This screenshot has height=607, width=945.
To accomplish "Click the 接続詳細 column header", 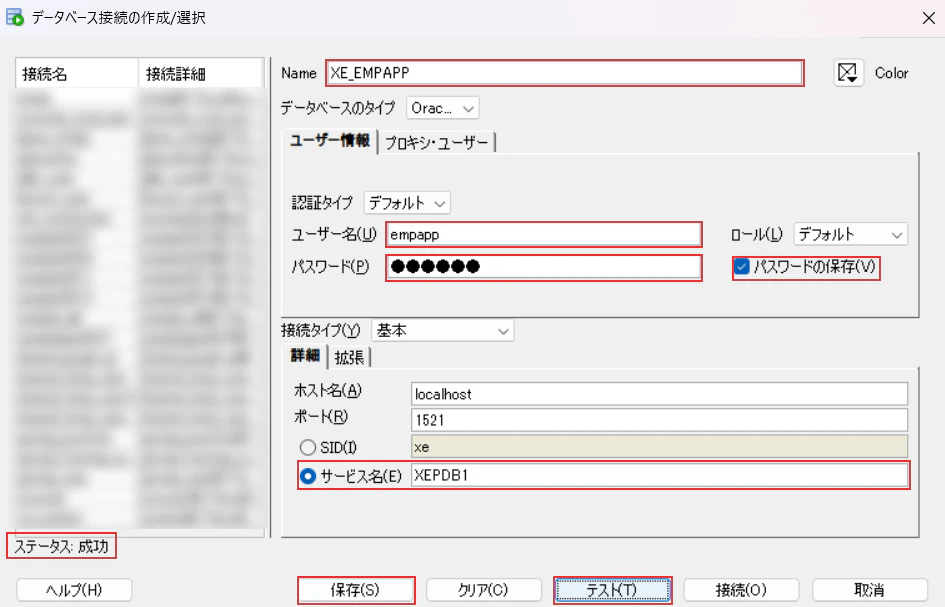I will [x=201, y=74].
